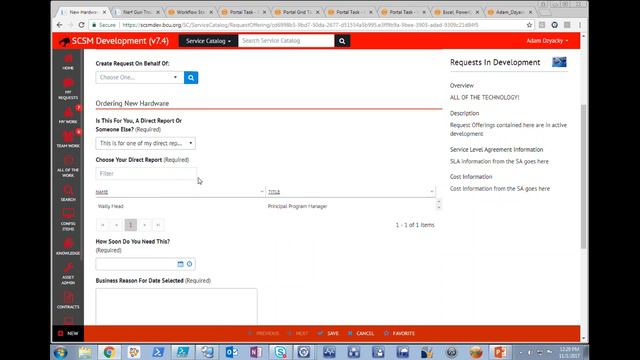Open Skype from the taskbar
The image size is (640, 360).
coord(280,352)
